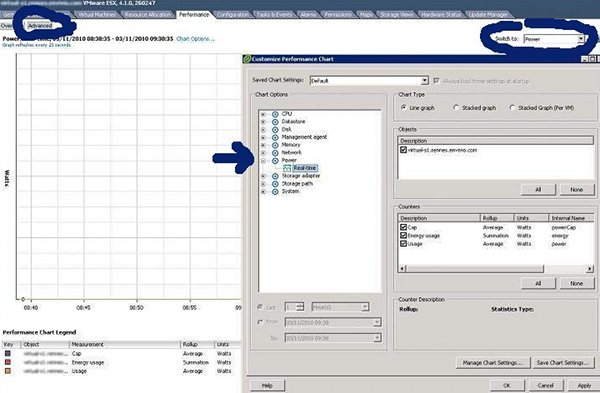600x393 pixels.
Task: Switch to the Configuration tab
Action: [233, 15]
